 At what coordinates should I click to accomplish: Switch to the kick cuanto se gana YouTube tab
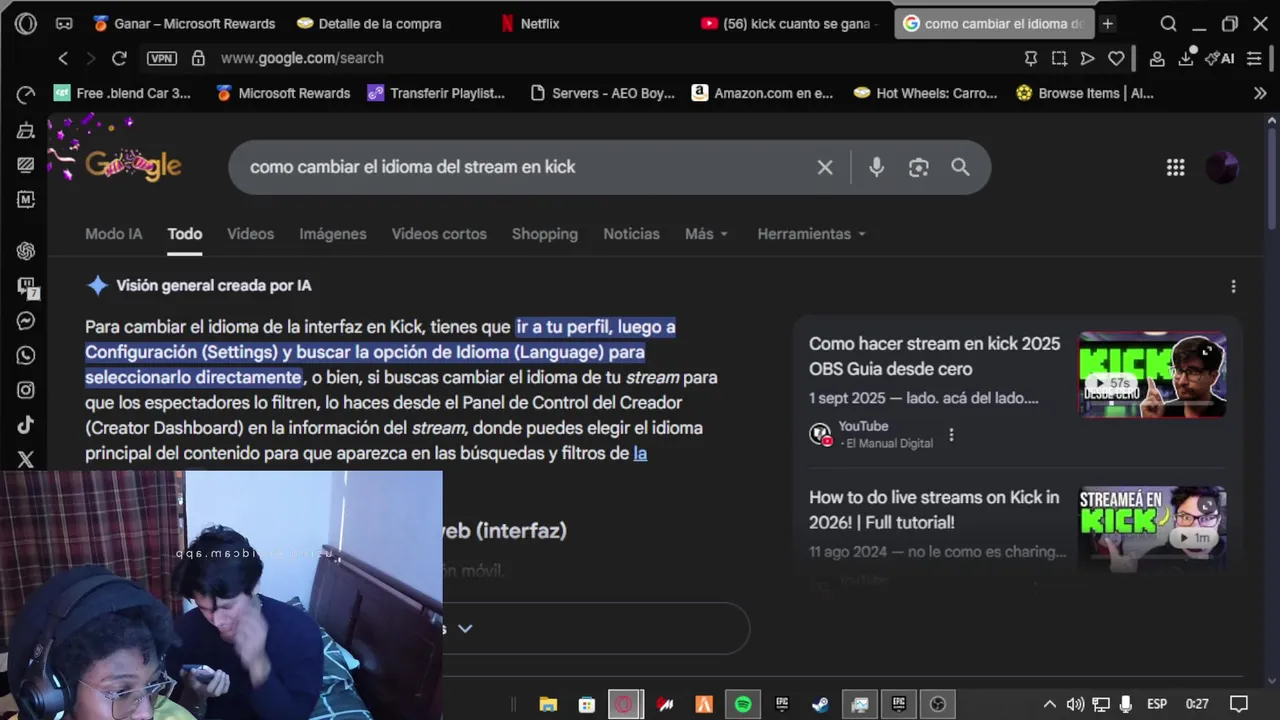[790, 23]
